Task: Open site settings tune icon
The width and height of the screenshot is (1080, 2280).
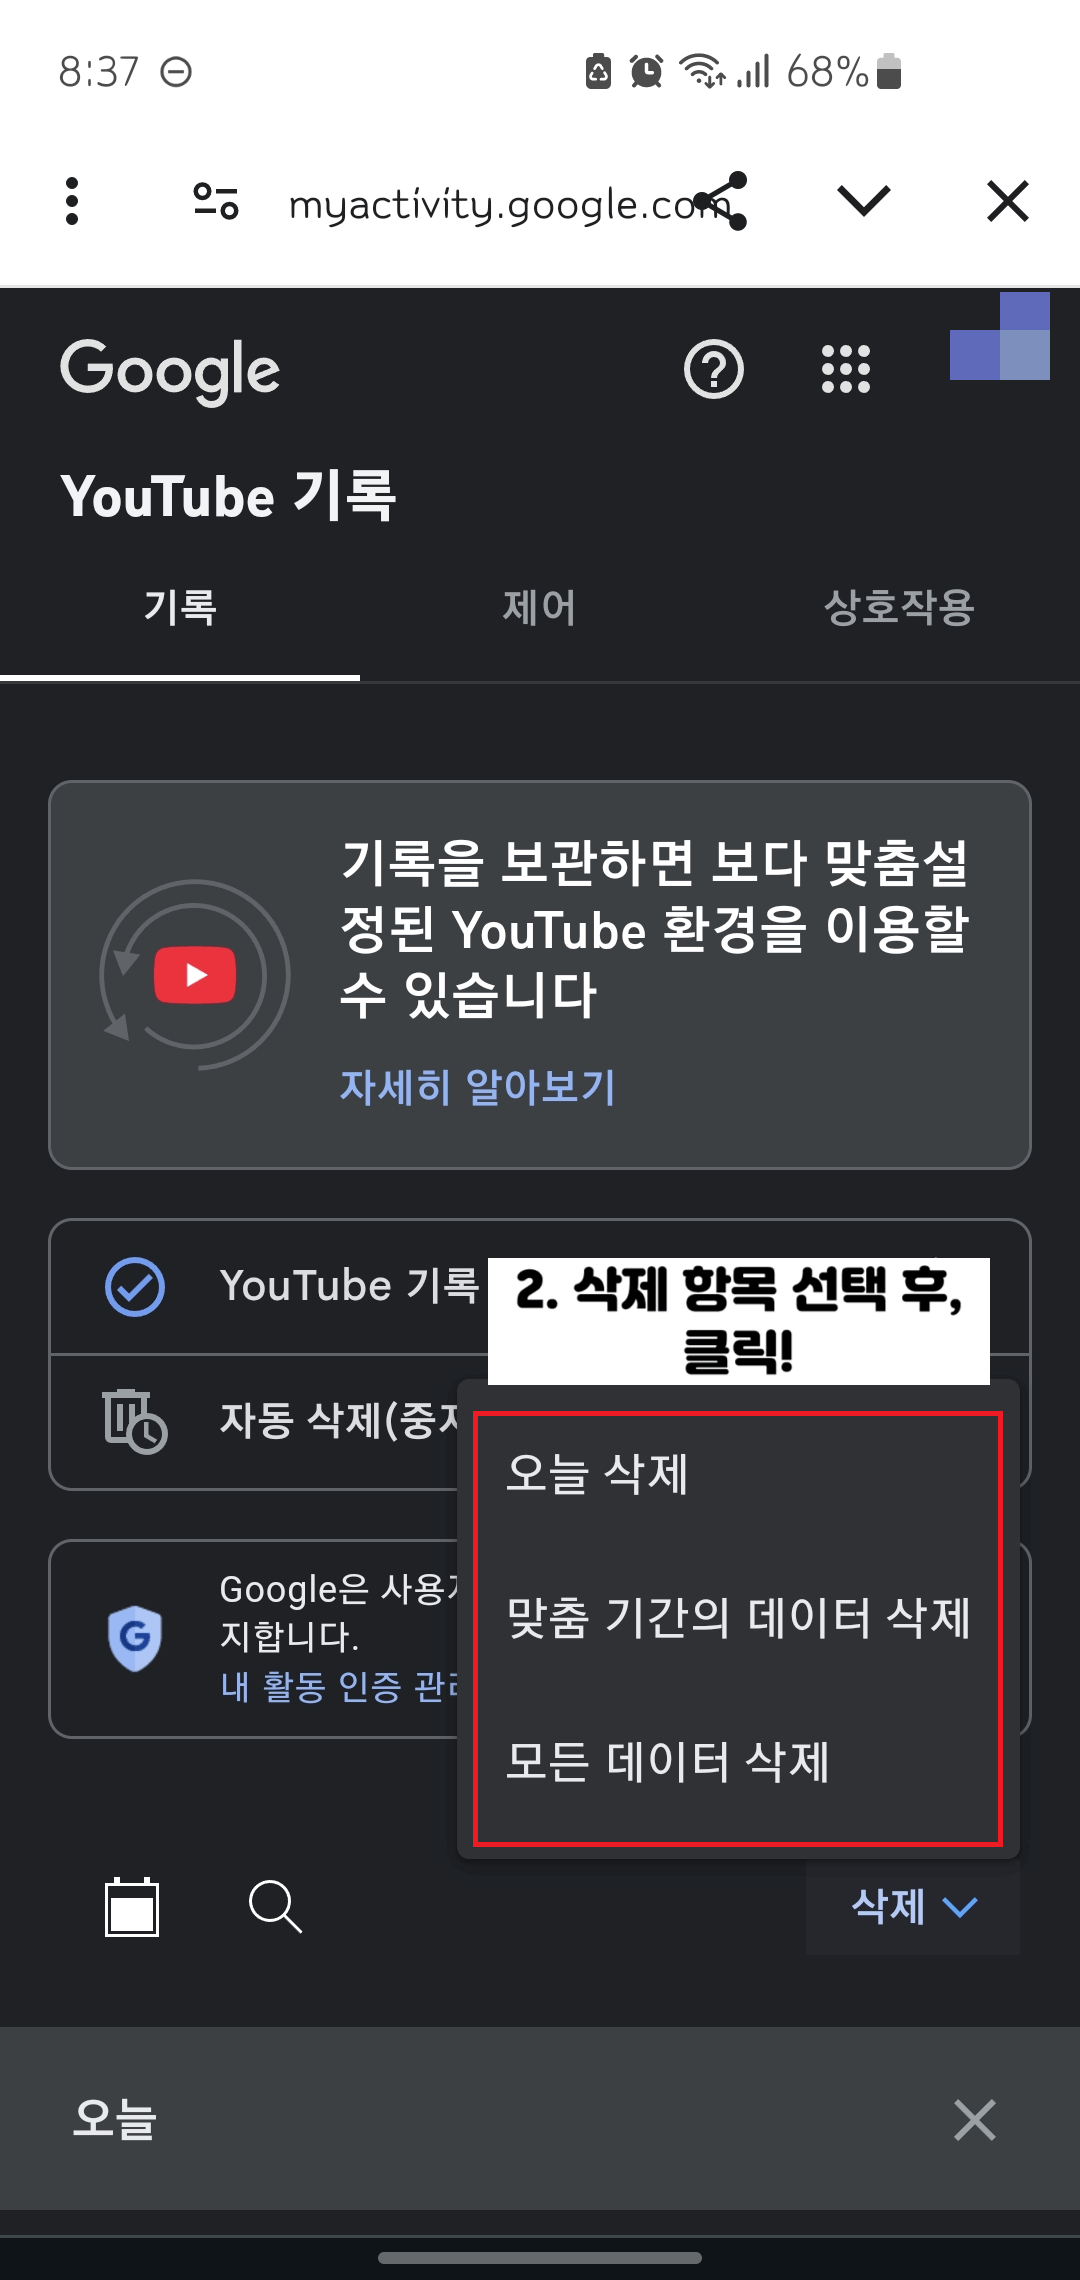Action: pos(216,202)
